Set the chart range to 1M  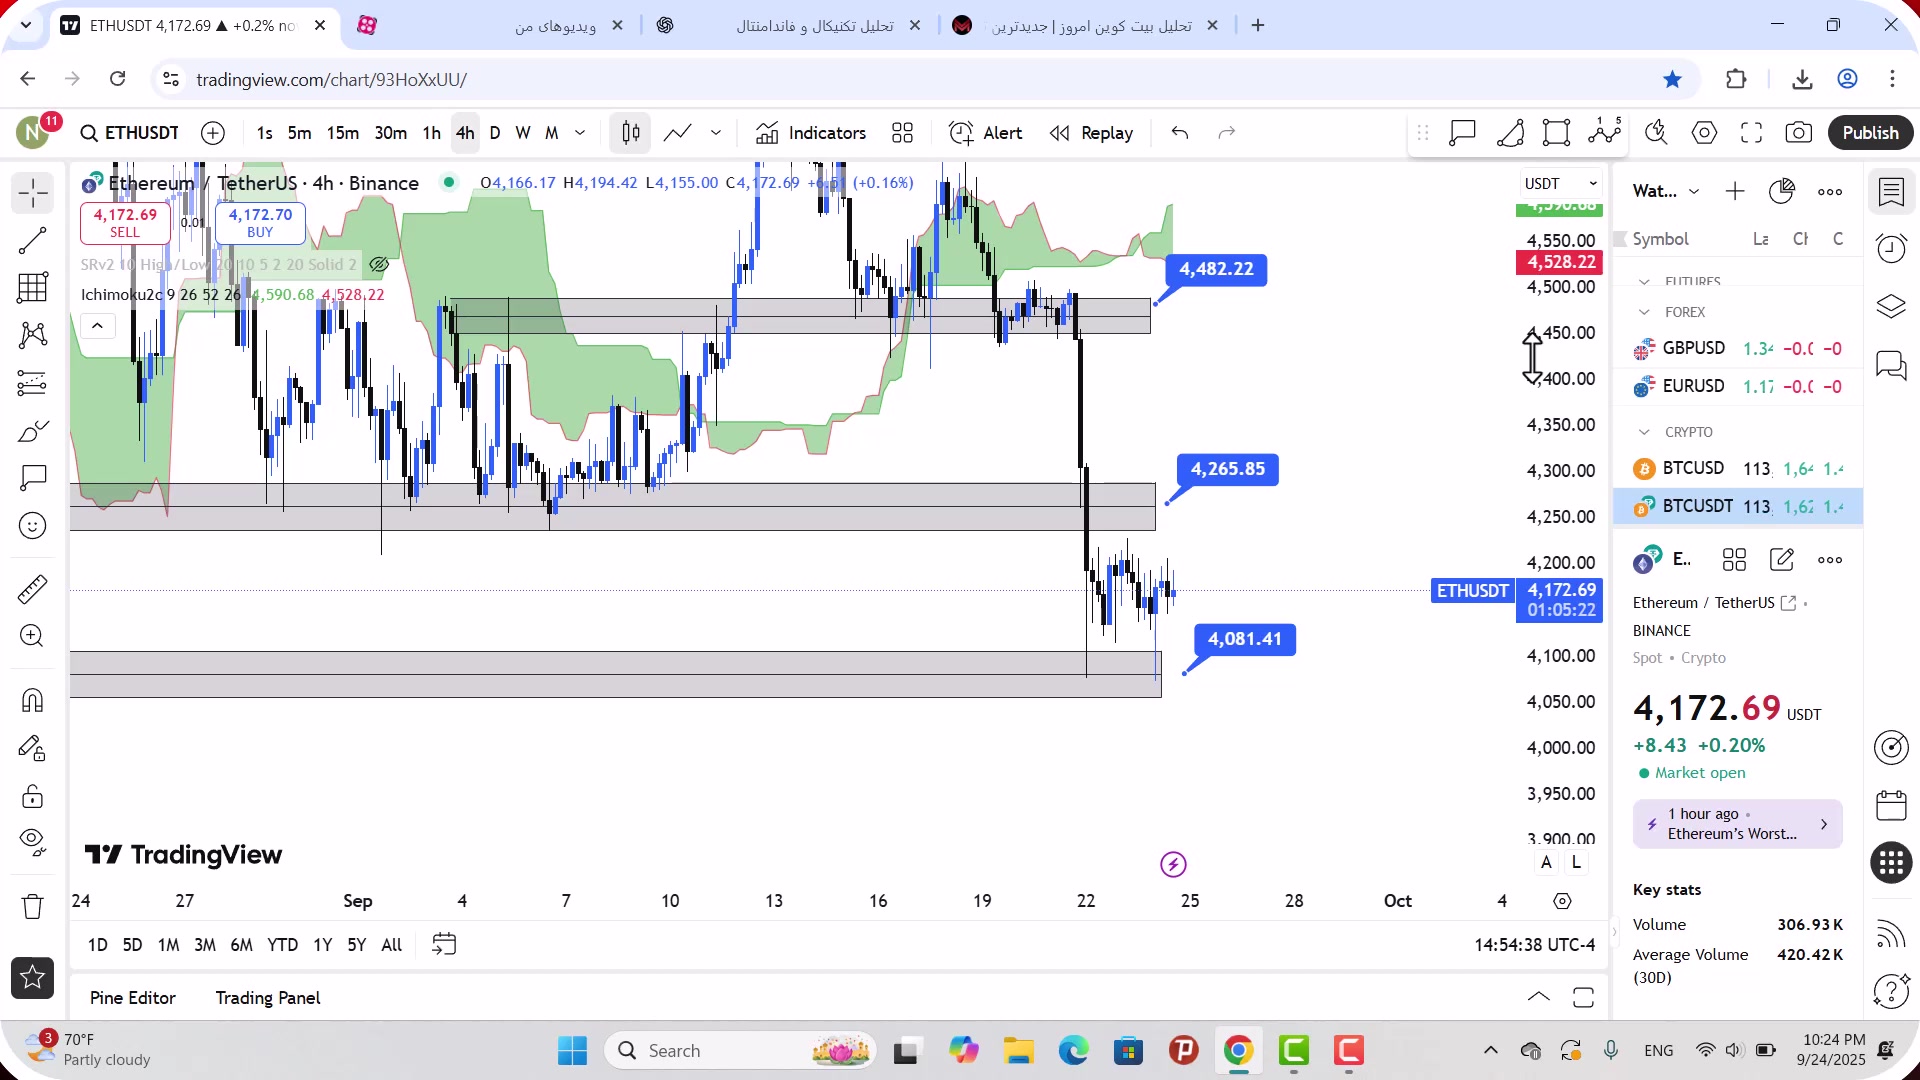tap(168, 945)
